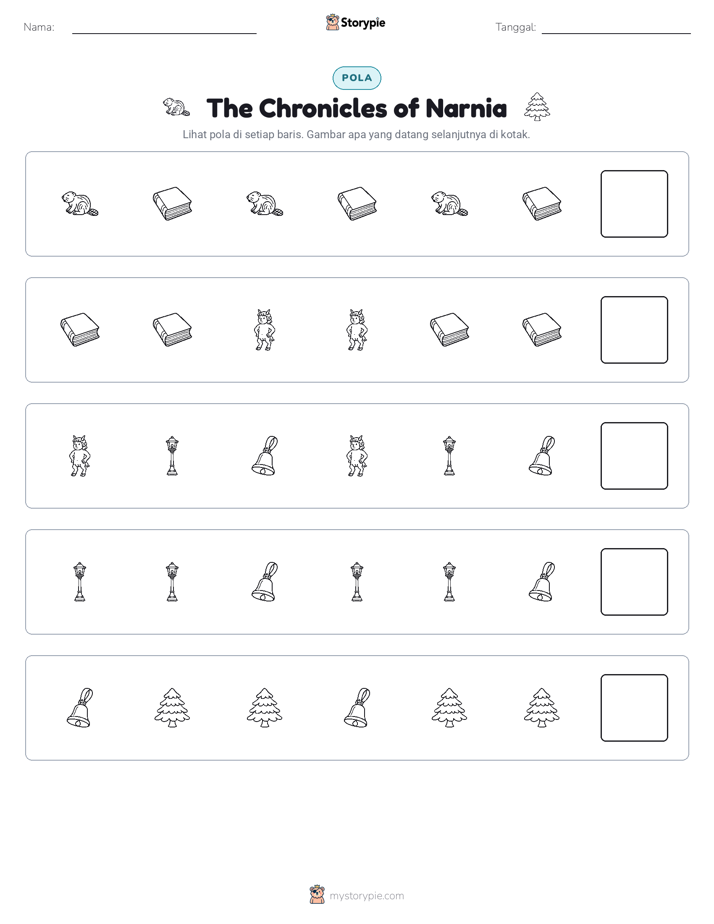Click the last book in row one
The height and width of the screenshot is (924, 714).
coord(541,204)
